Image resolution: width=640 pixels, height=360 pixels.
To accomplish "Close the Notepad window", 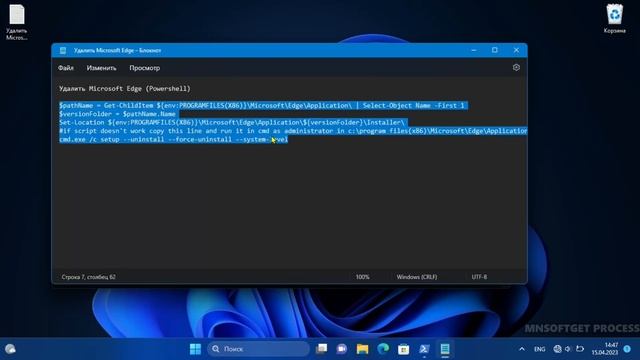I will click(x=516, y=50).
